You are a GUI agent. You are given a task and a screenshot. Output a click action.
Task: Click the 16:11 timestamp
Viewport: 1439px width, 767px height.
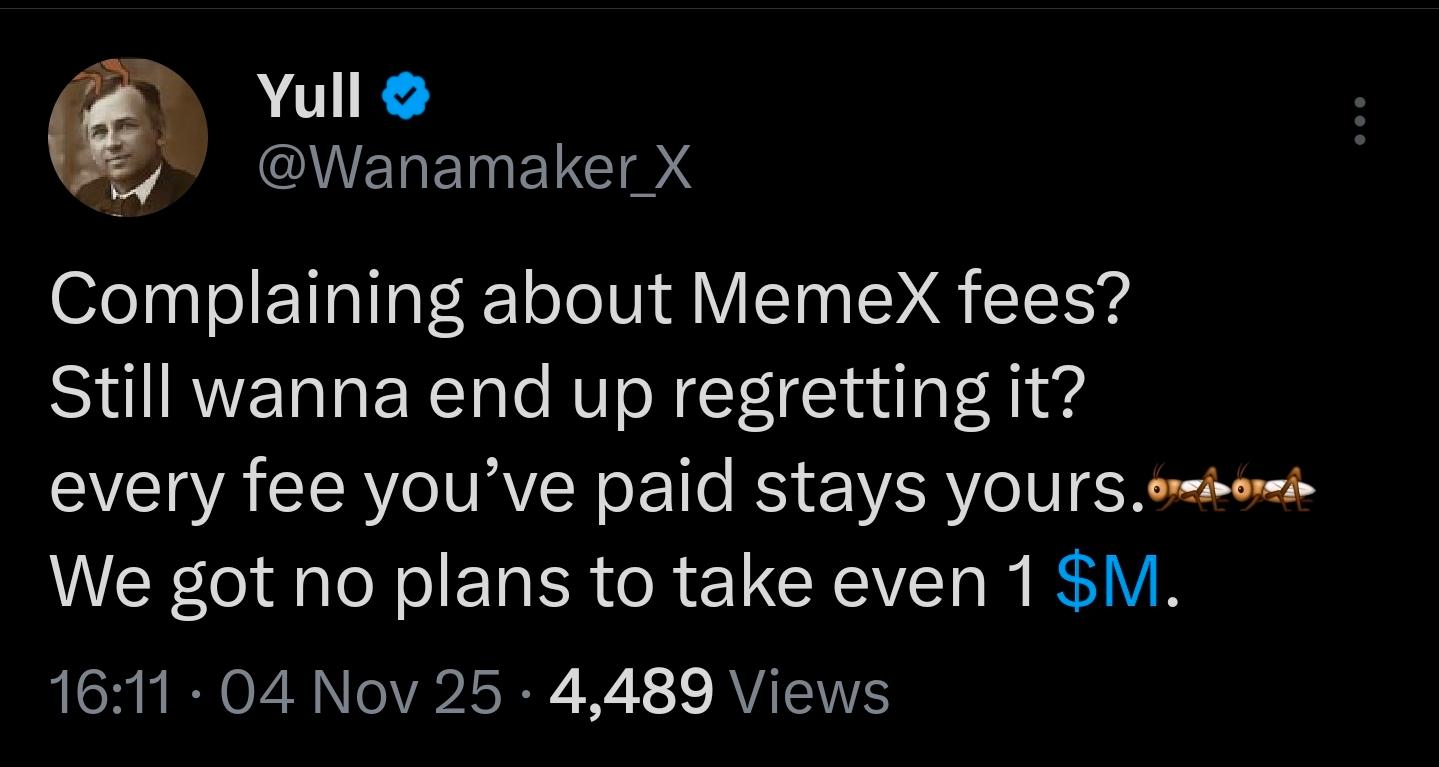(109, 692)
